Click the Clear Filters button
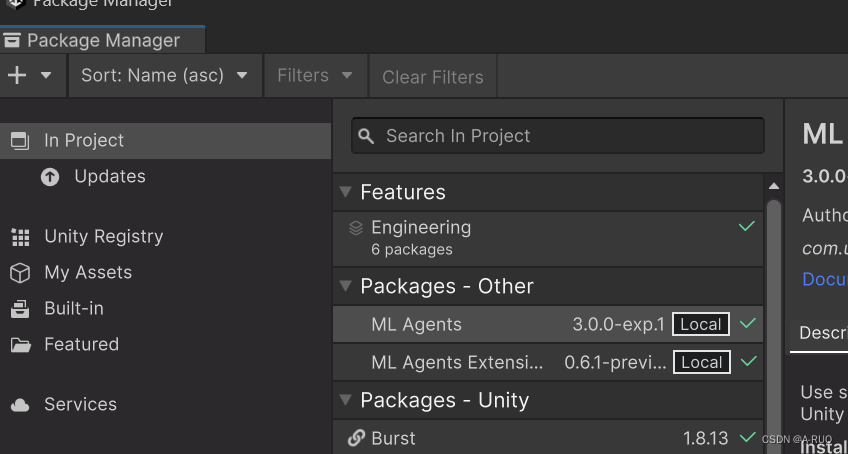The width and height of the screenshot is (848, 454). 433,77
